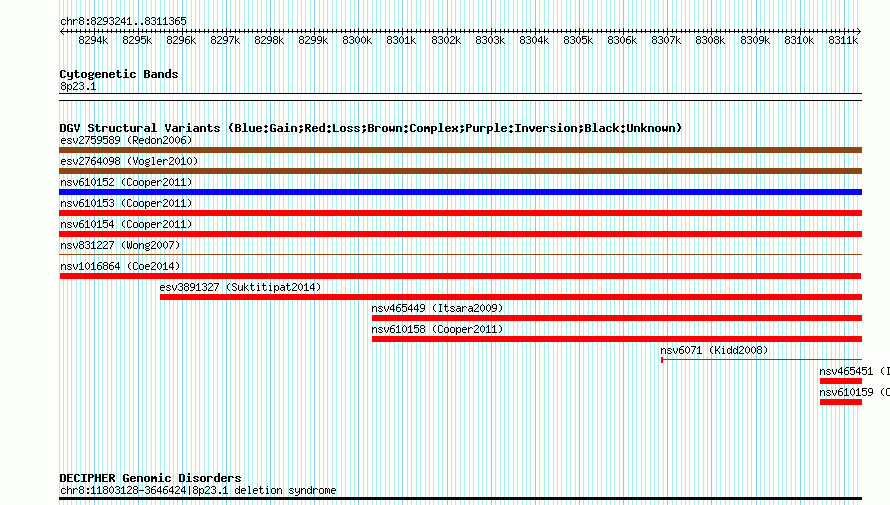The height and width of the screenshot is (505, 890).
Task: Click the 8308k ruler tick label
Action: coord(710,40)
